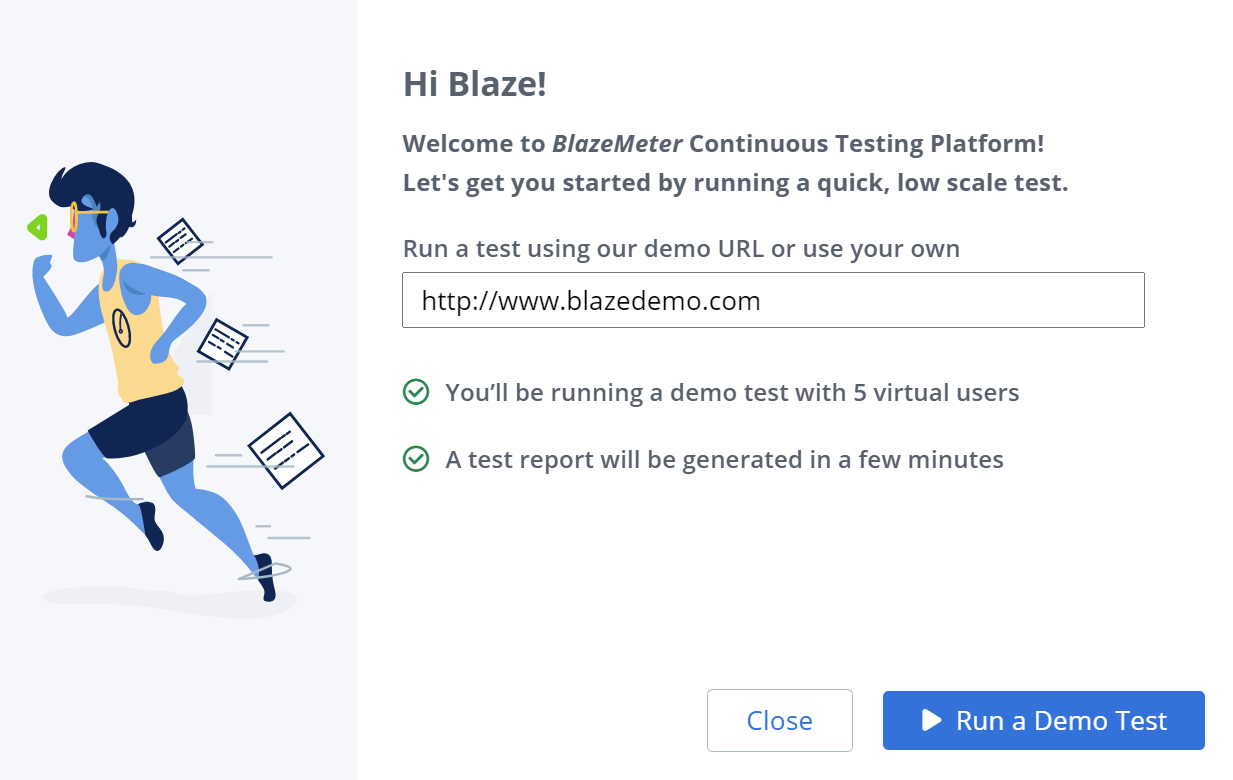Screen dimensions: 1233x780
Task: Click the topmost flying paper sheet icon
Action: tap(180, 240)
